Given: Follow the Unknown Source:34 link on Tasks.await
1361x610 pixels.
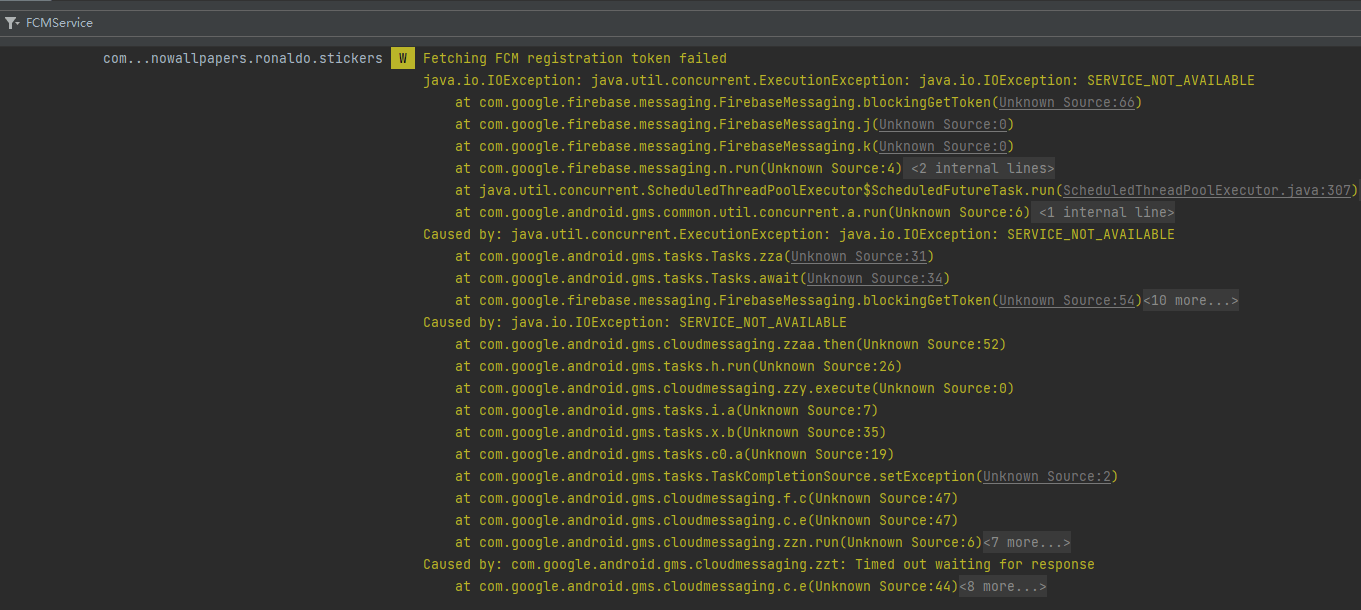Looking at the screenshot, I should [874, 278].
